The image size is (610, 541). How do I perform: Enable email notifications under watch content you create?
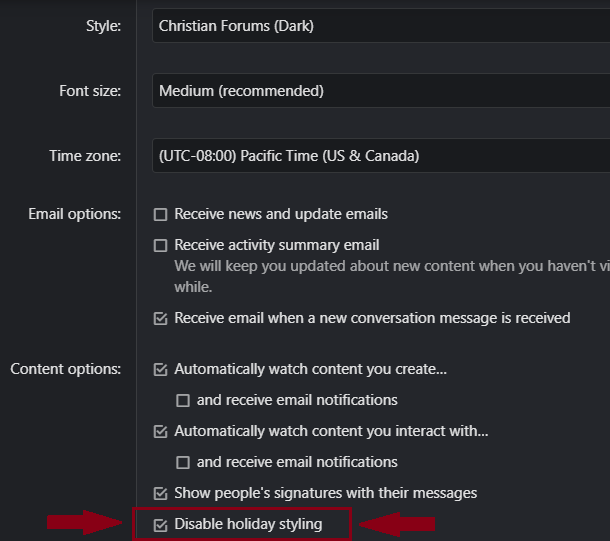pyautogui.click(x=183, y=400)
